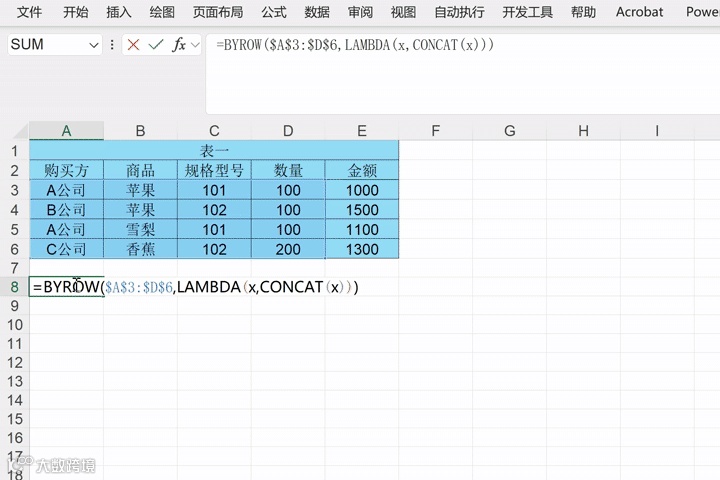Click the C公司 cell

coord(67,249)
